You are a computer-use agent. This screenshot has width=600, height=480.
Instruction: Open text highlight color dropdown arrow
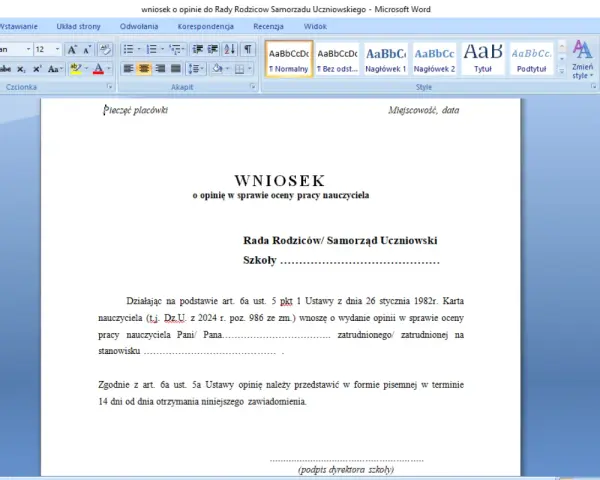[86, 69]
